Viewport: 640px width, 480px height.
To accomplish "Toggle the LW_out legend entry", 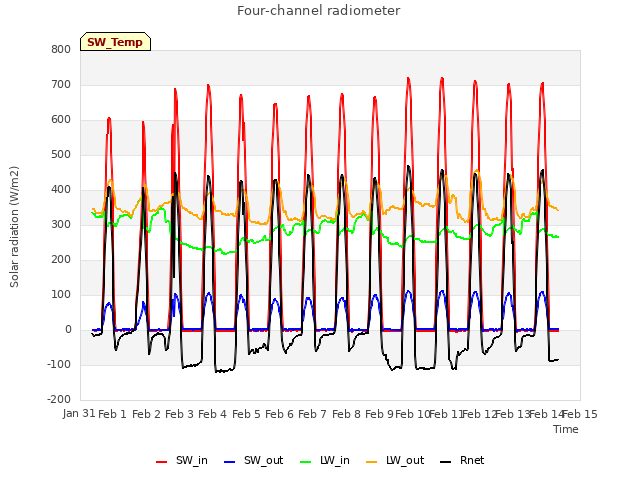I will coord(395,460).
